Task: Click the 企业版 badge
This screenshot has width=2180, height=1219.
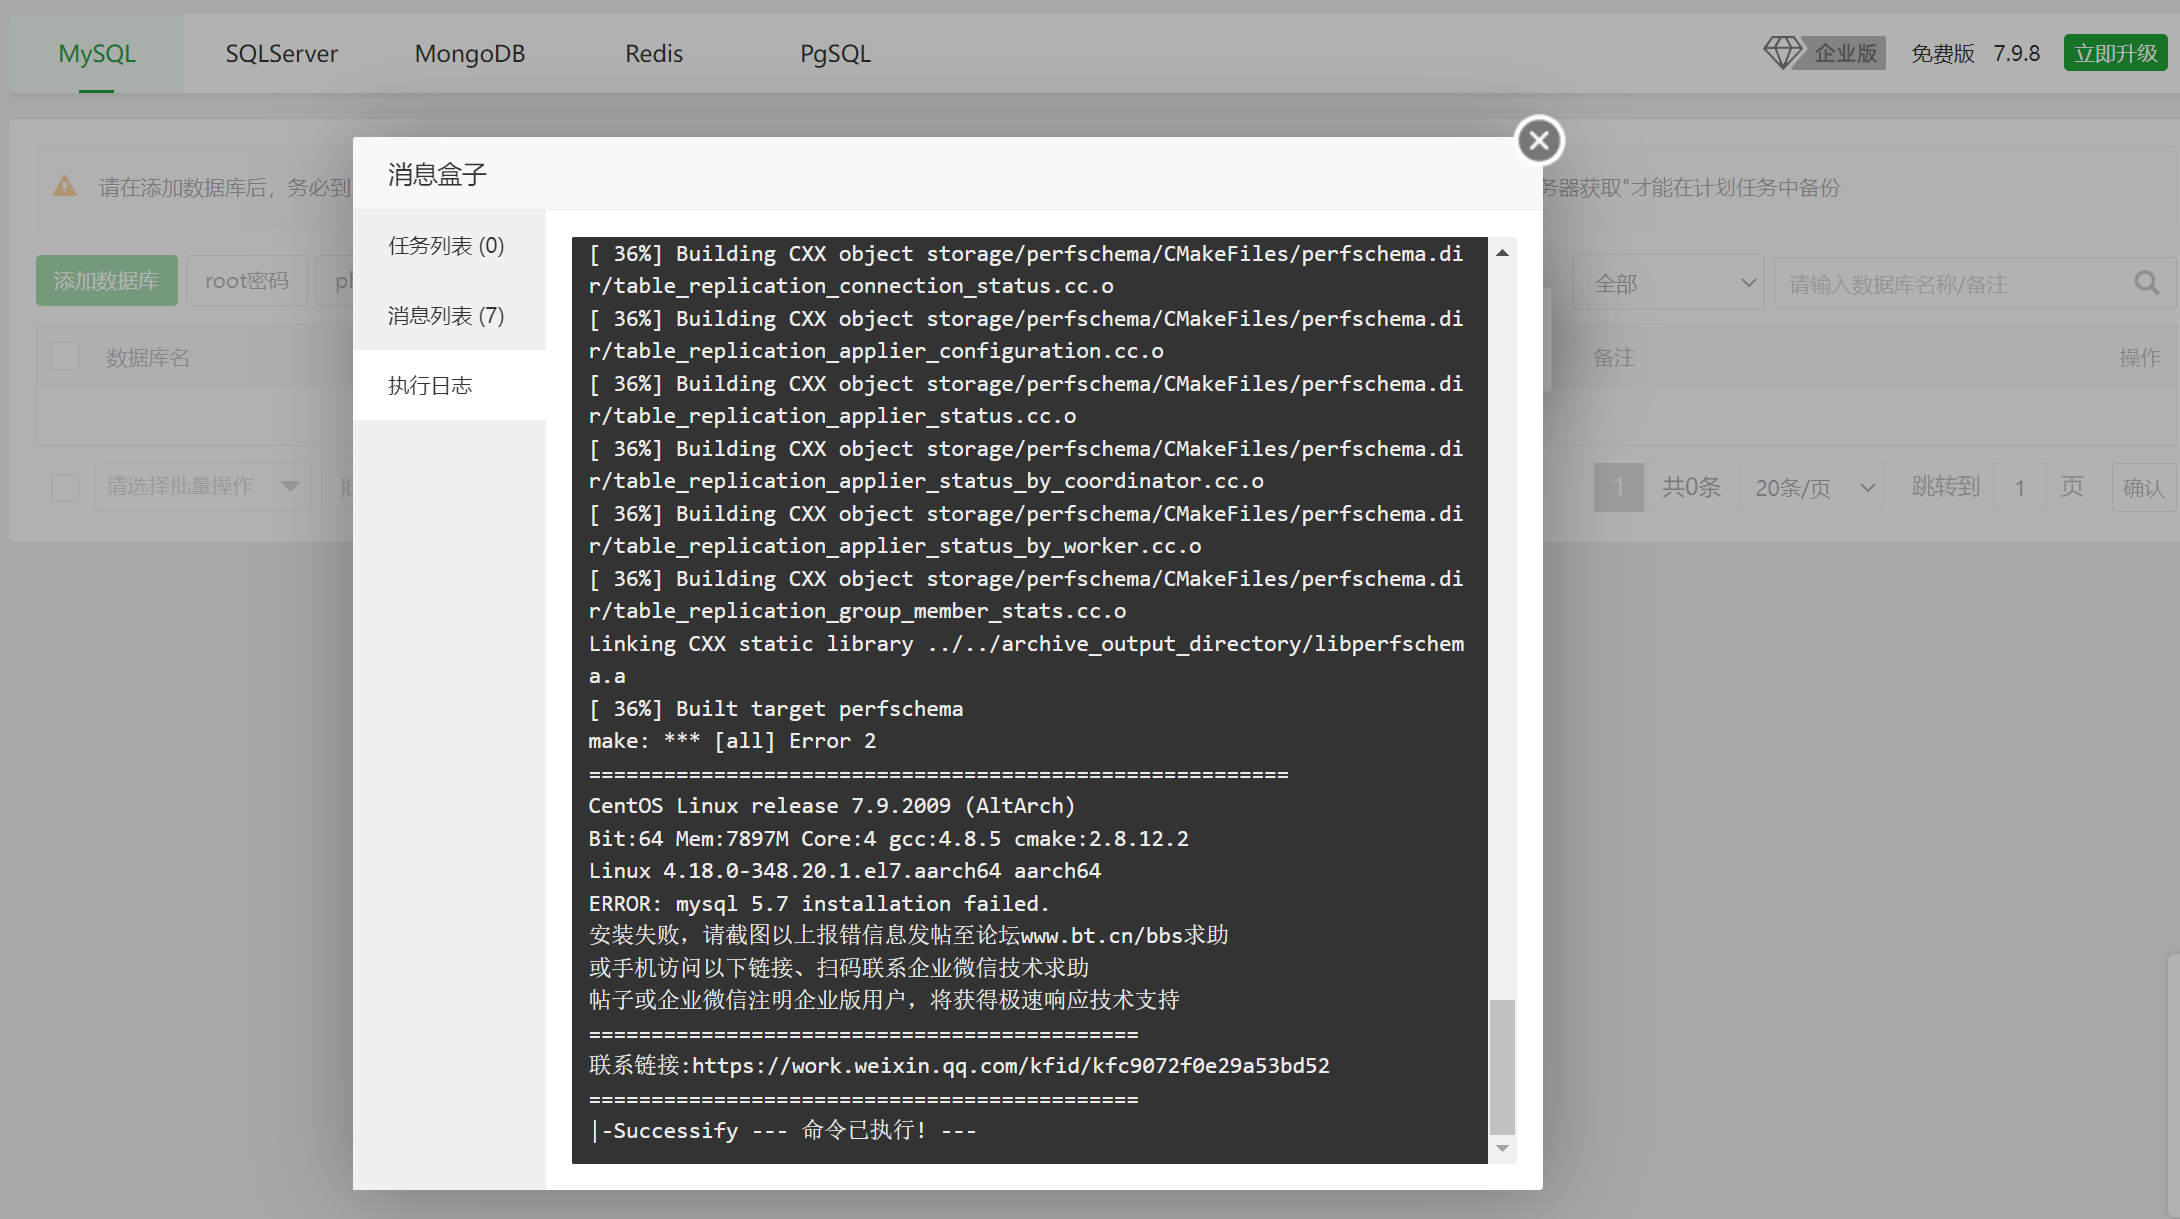Action: 1845,53
